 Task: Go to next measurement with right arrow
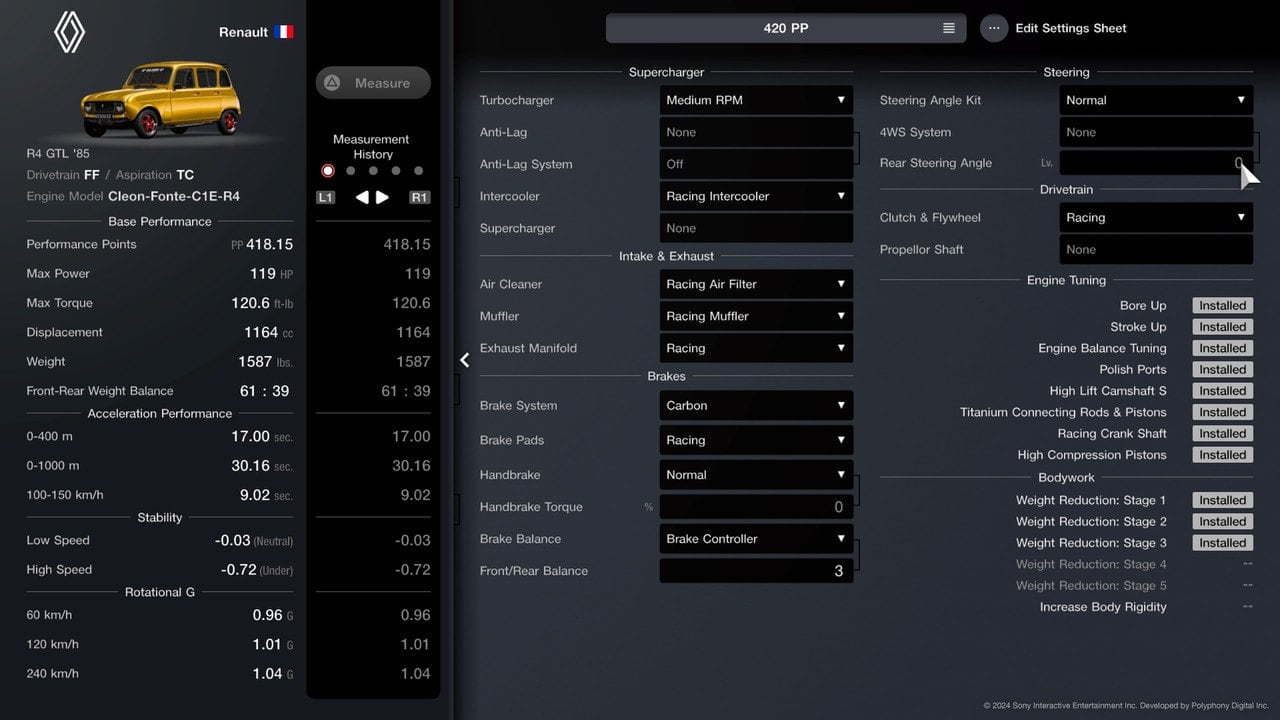pyautogui.click(x=382, y=197)
